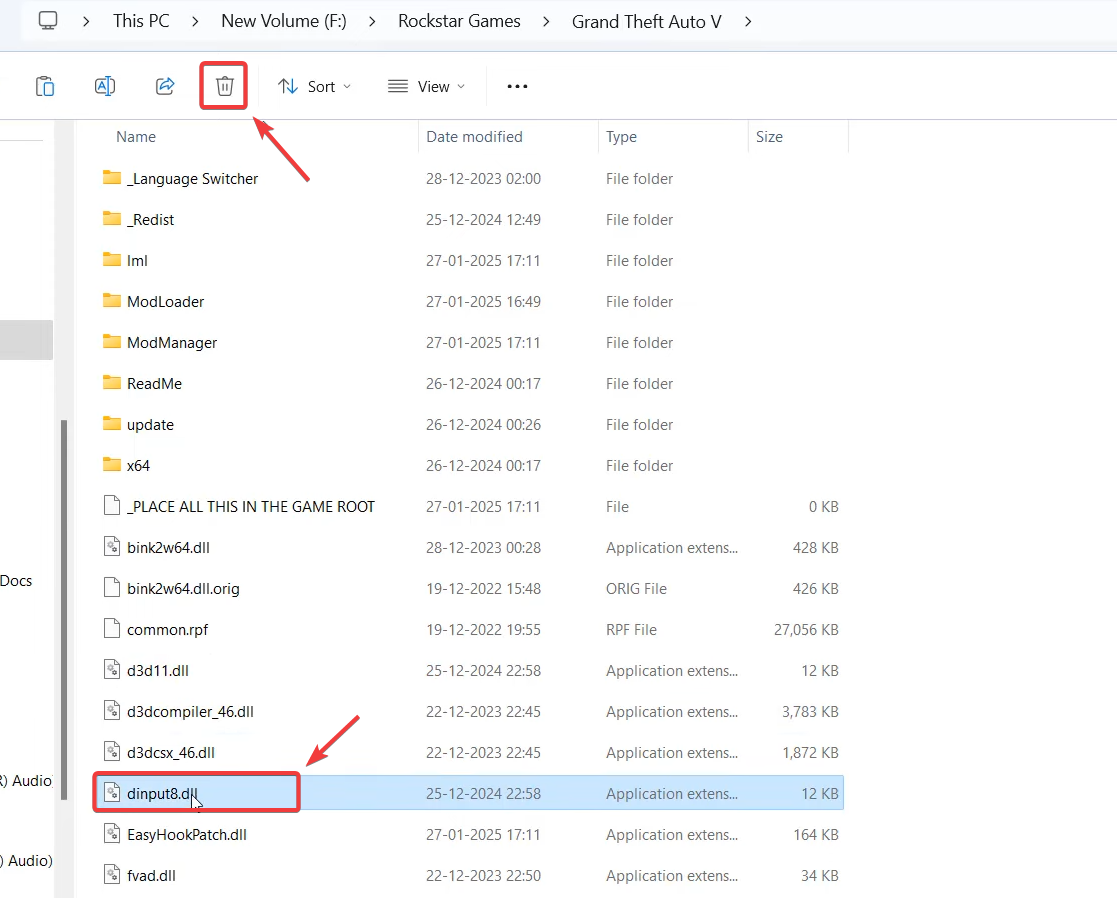The height and width of the screenshot is (898, 1117).
Task: Expand chevron after New Volume (F:) breadcrumb
Action: click(x=372, y=21)
